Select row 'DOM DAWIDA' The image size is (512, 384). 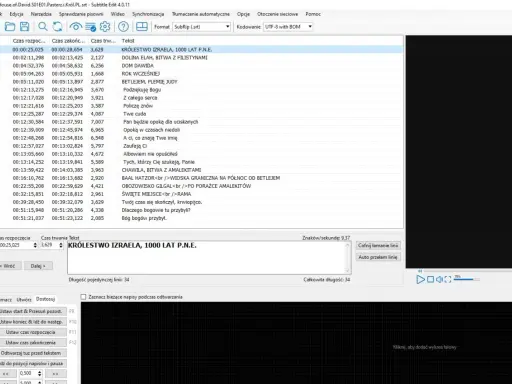pyautogui.click(x=201, y=66)
